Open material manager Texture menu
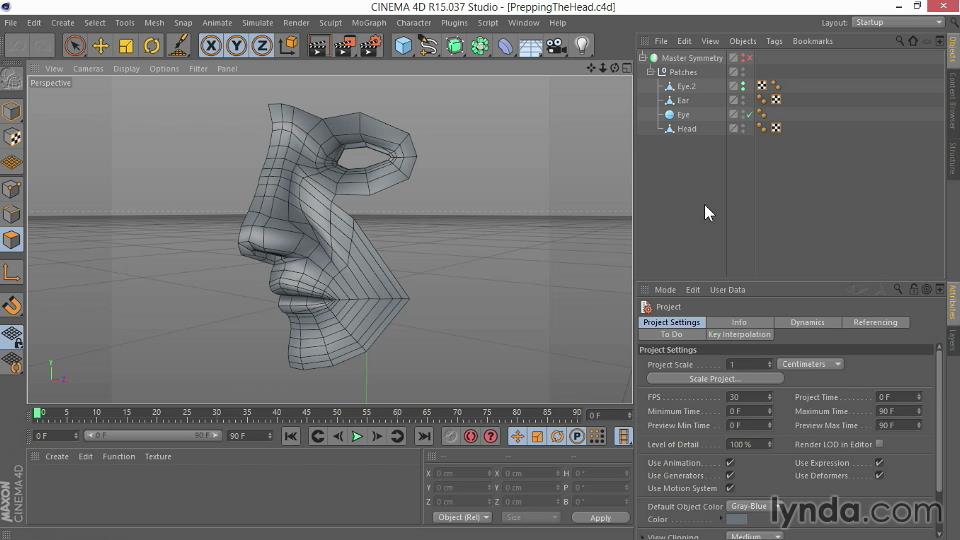The width and height of the screenshot is (960, 540). click(158, 457)
